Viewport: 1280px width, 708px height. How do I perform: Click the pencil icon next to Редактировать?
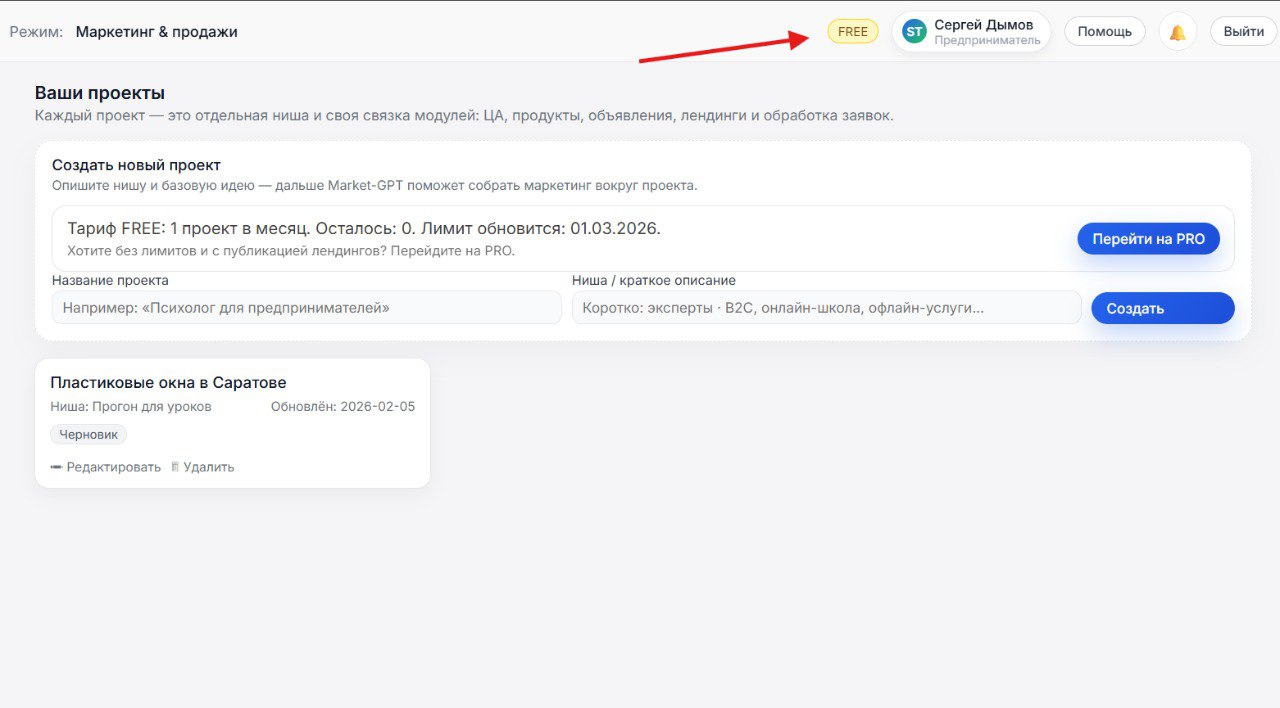[57, 466]
